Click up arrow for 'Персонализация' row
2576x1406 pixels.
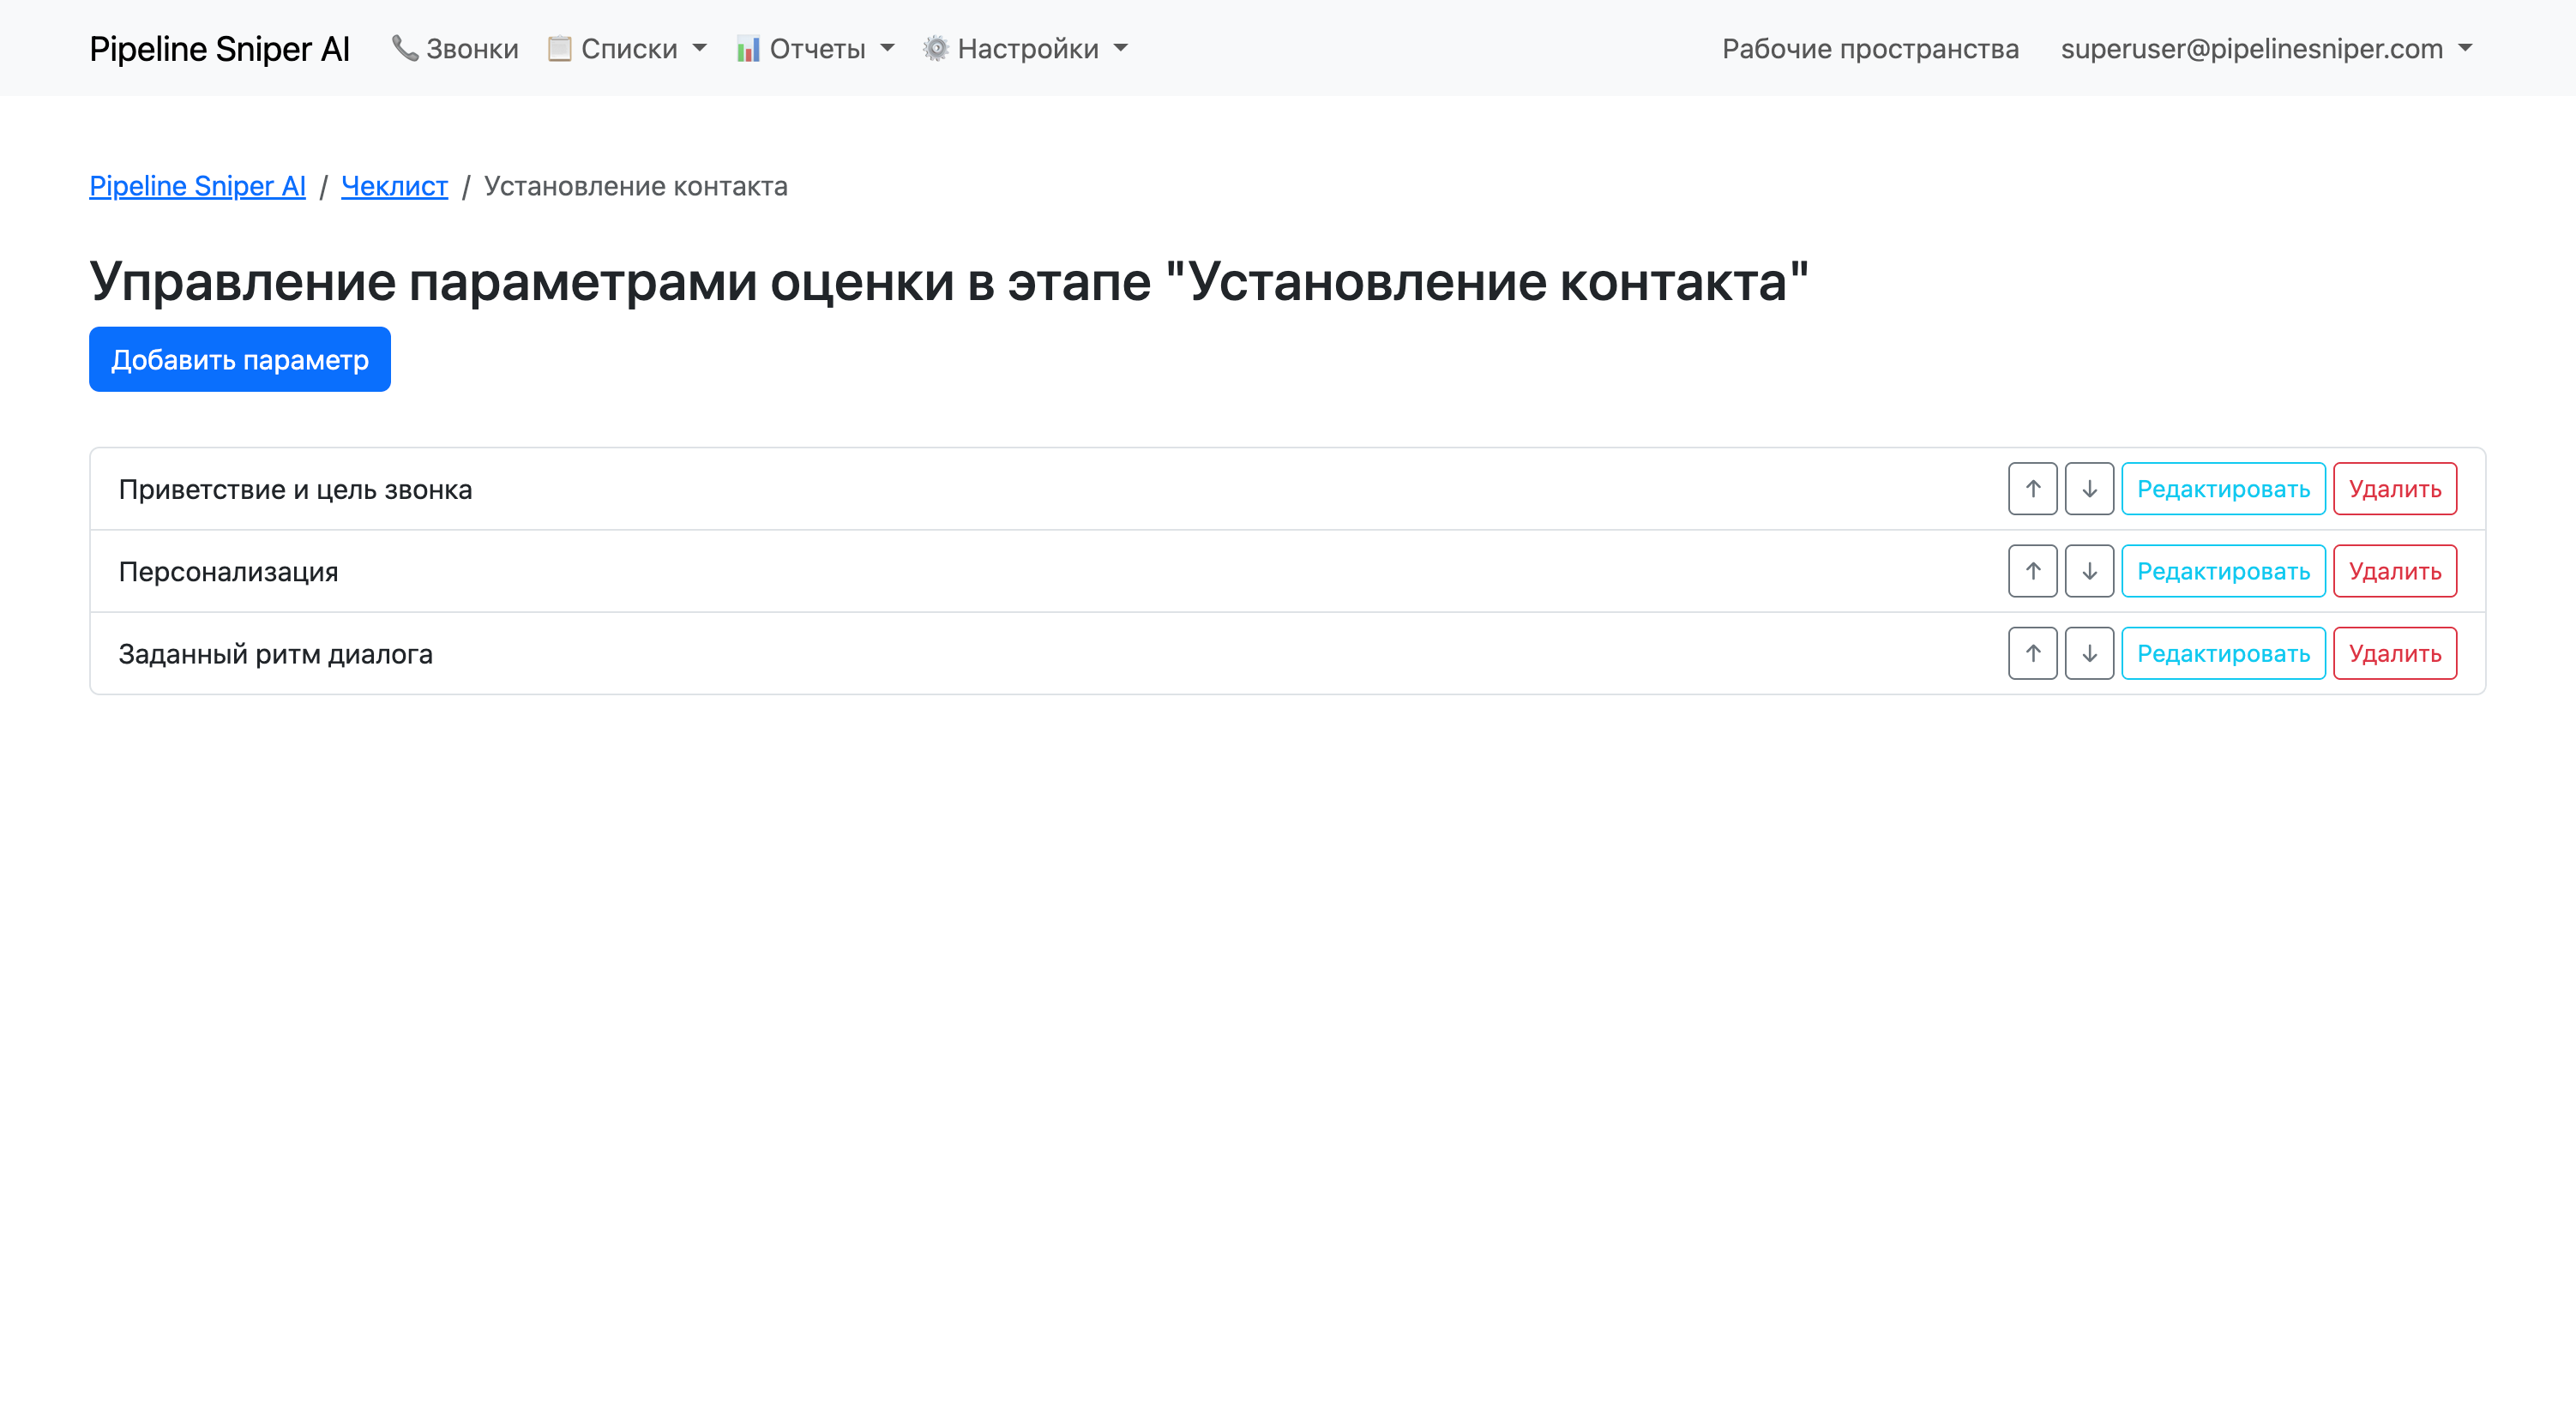[x=2032, y=571]
